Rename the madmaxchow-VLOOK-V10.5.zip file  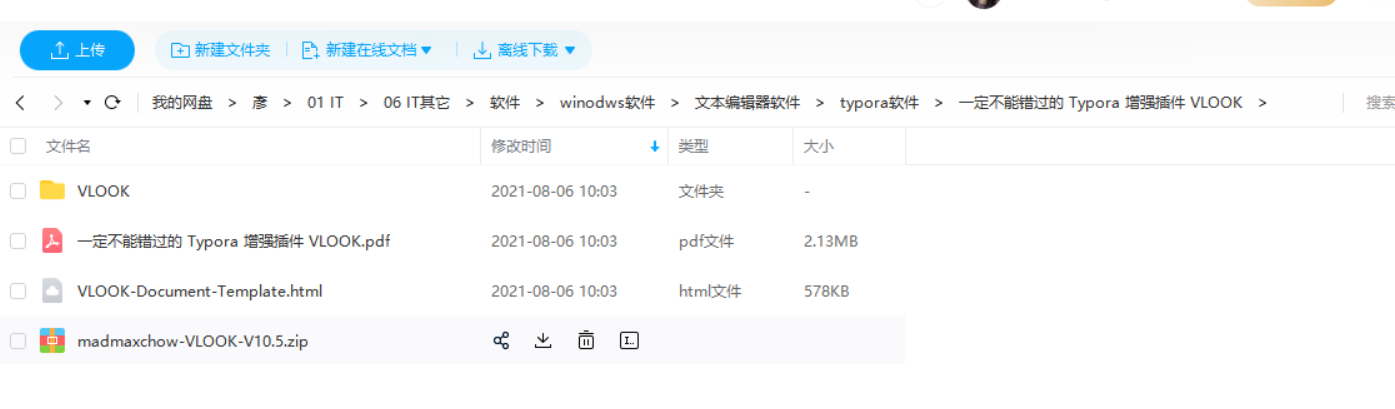coord(629,340)
